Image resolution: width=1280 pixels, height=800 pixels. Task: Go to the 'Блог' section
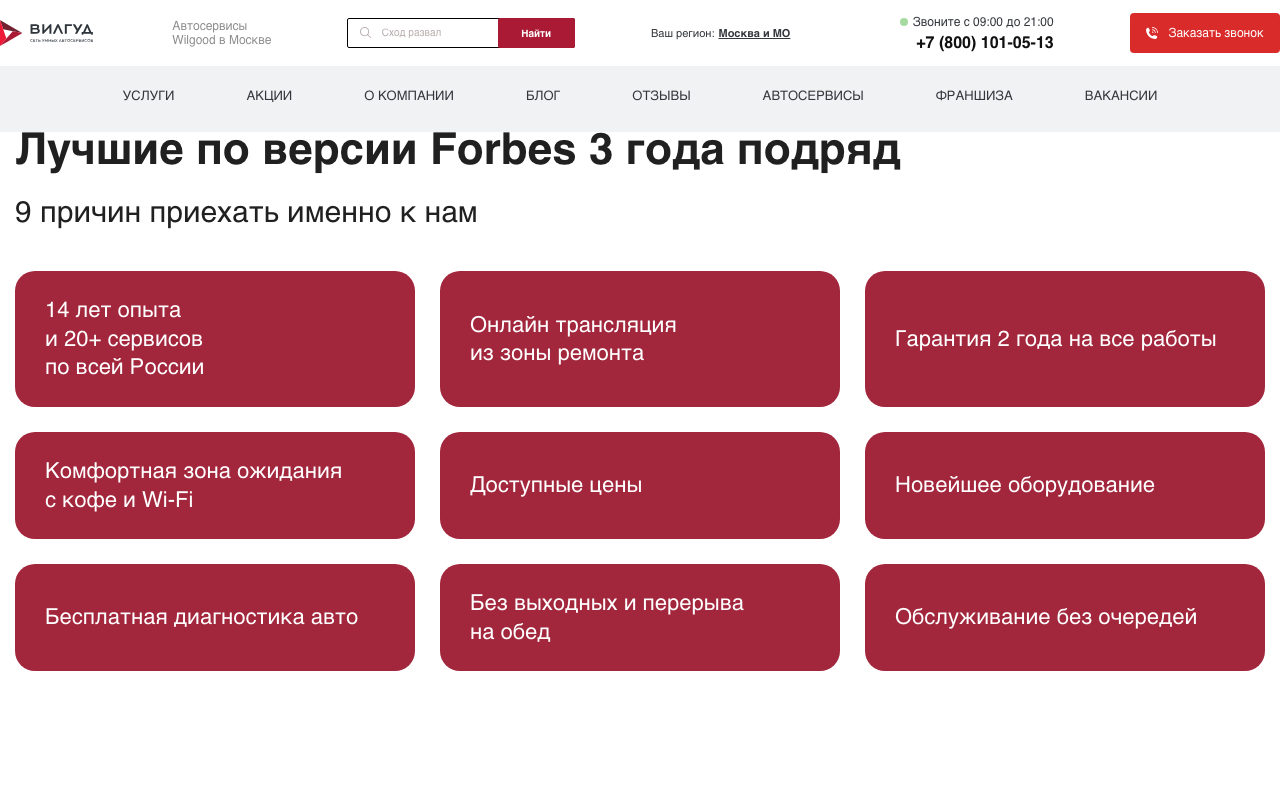tap(543, 96)
